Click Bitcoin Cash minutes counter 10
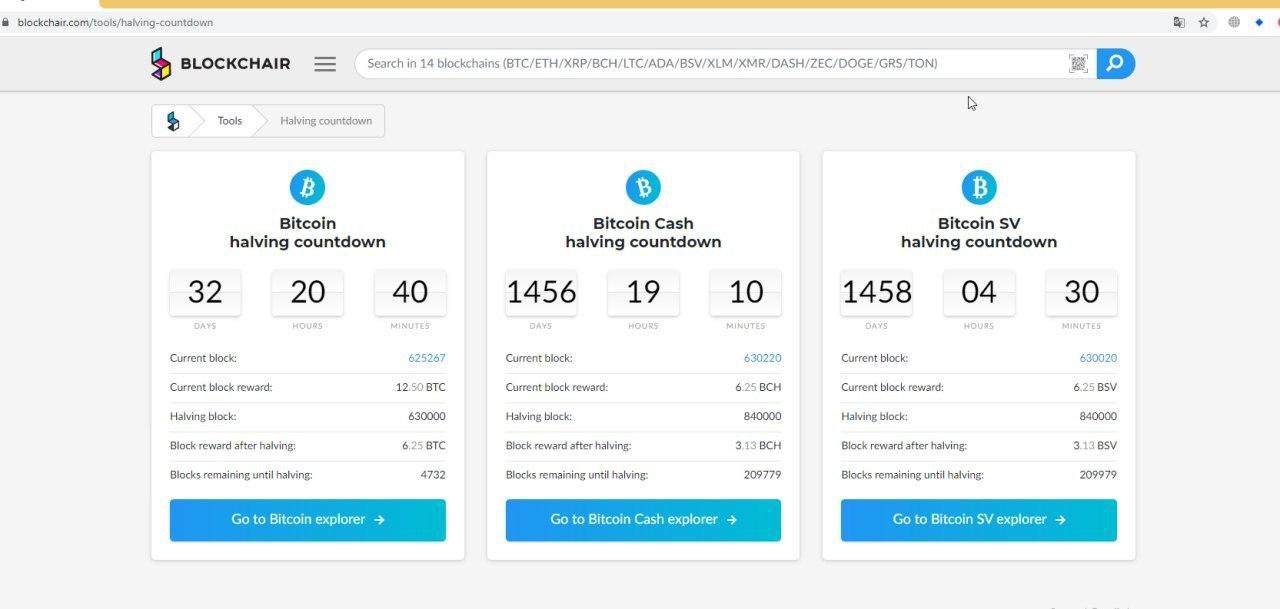 click(x=746, y=292)
